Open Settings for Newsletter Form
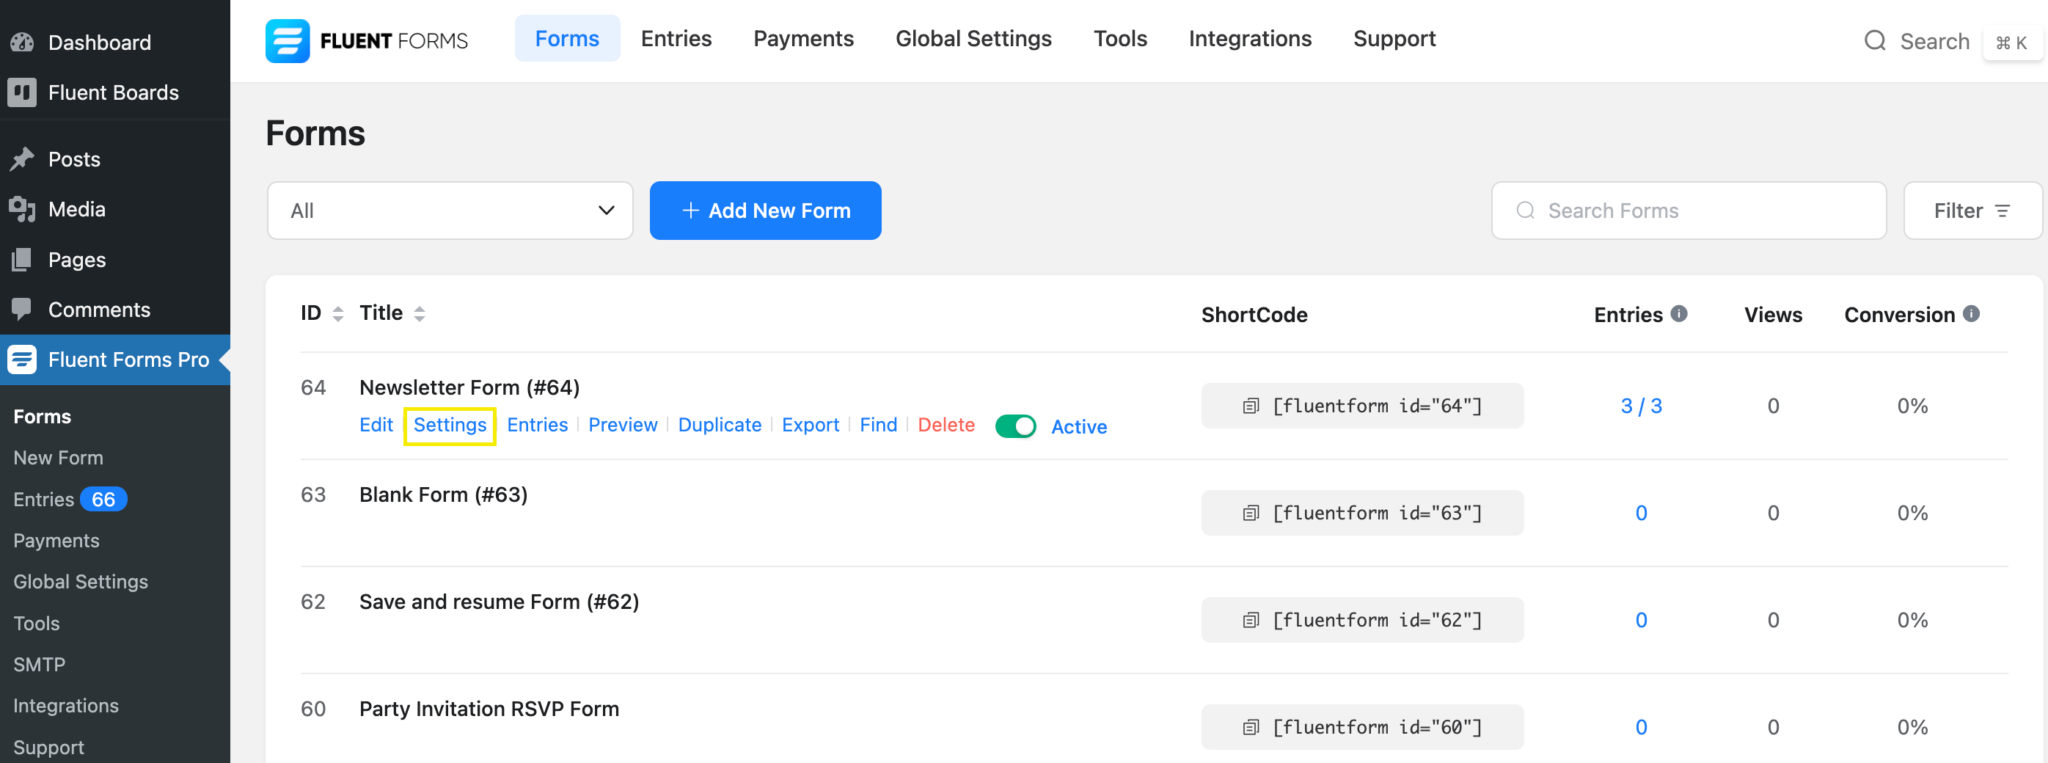 pos(450,425)
